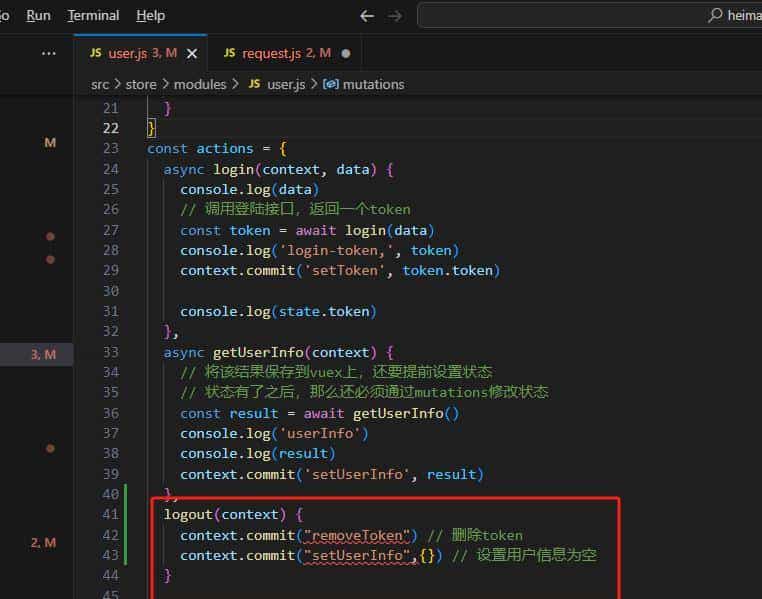Open the sidebar more actions ellipsis
762x599 pixels.
(x=49, y=53)
